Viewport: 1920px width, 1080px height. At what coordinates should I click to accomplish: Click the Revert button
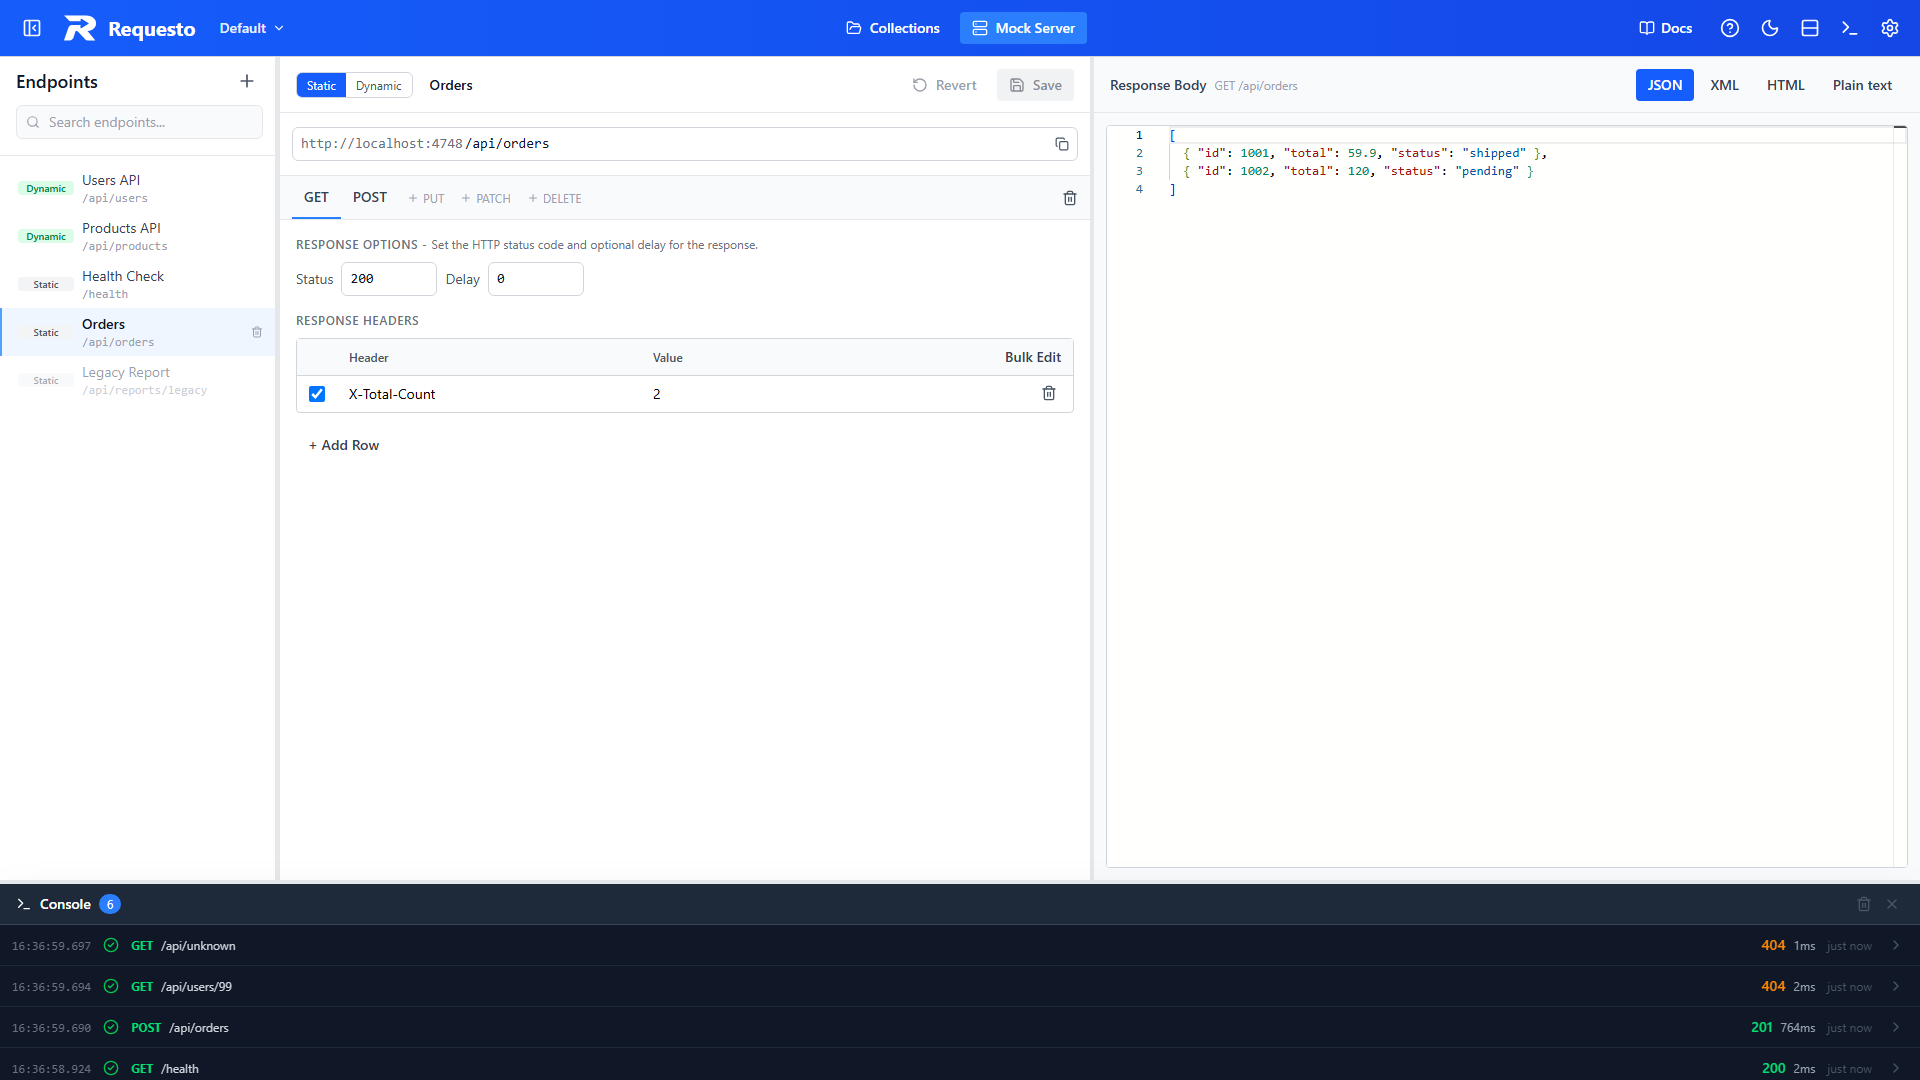coord(944,85)
